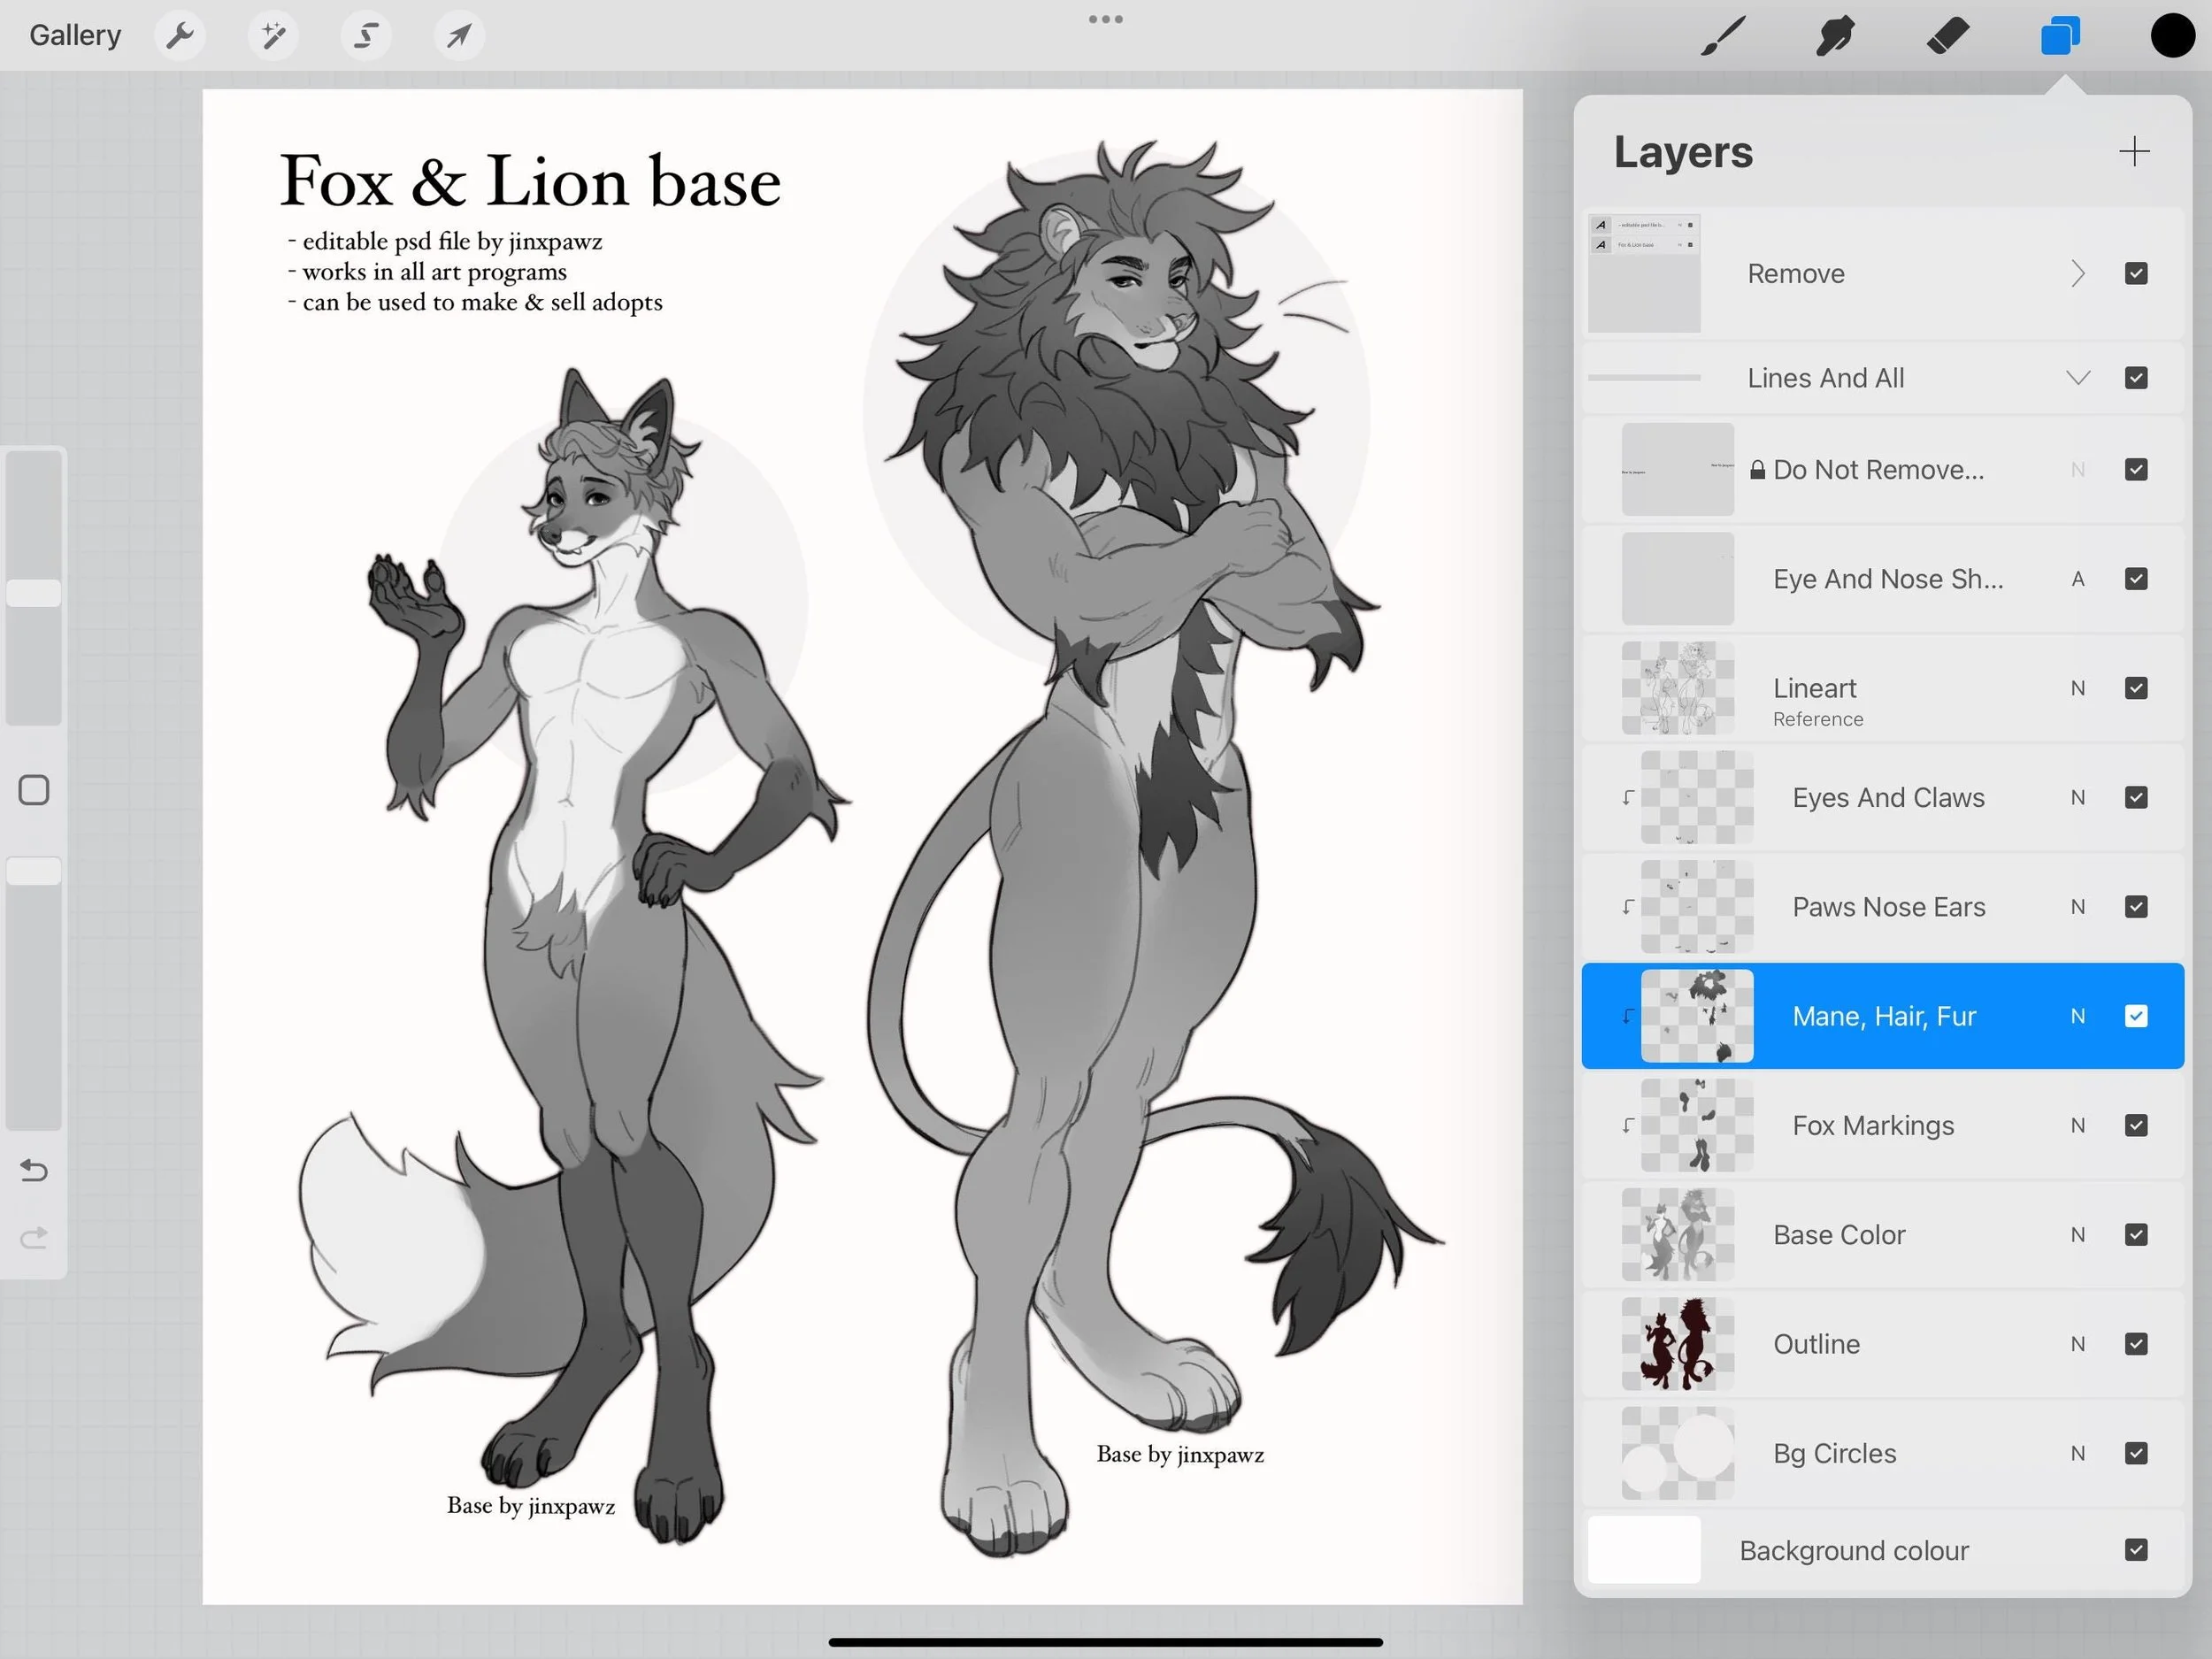Image resolution: width=2212 pixels, height=1659 pixels.
Task: Select the Transform arrow tool
Action: point(459,36)
